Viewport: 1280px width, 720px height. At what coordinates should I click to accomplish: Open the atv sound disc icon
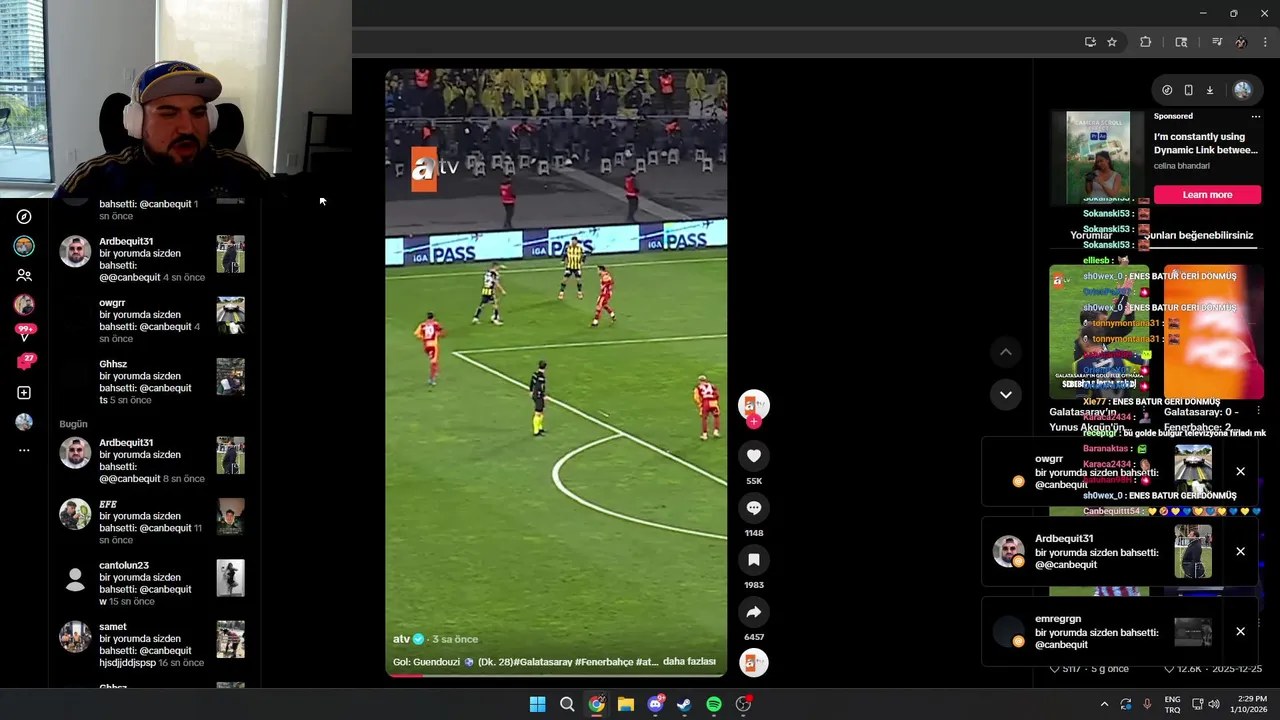[x=754, y=663]
